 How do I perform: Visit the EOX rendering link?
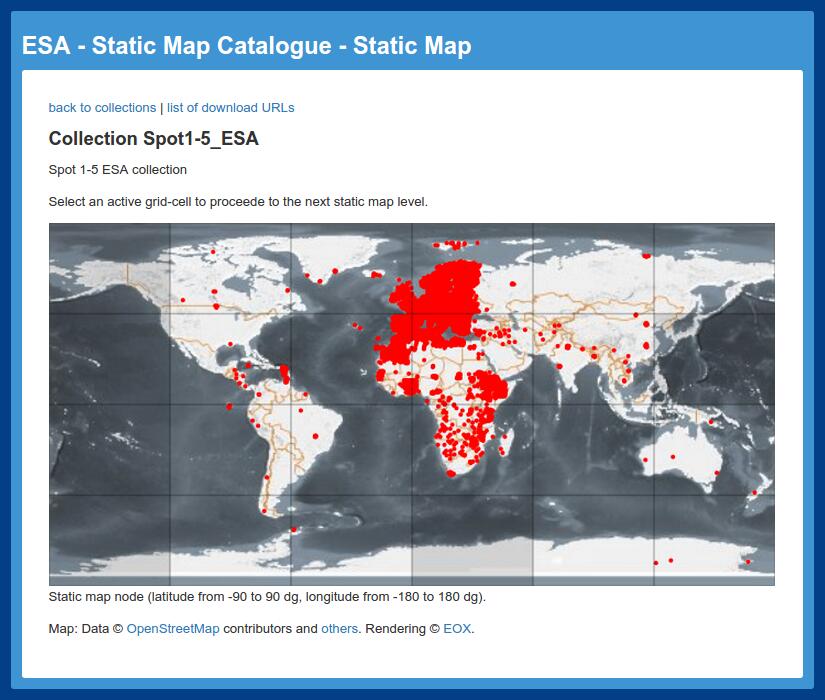pos(457,628)
